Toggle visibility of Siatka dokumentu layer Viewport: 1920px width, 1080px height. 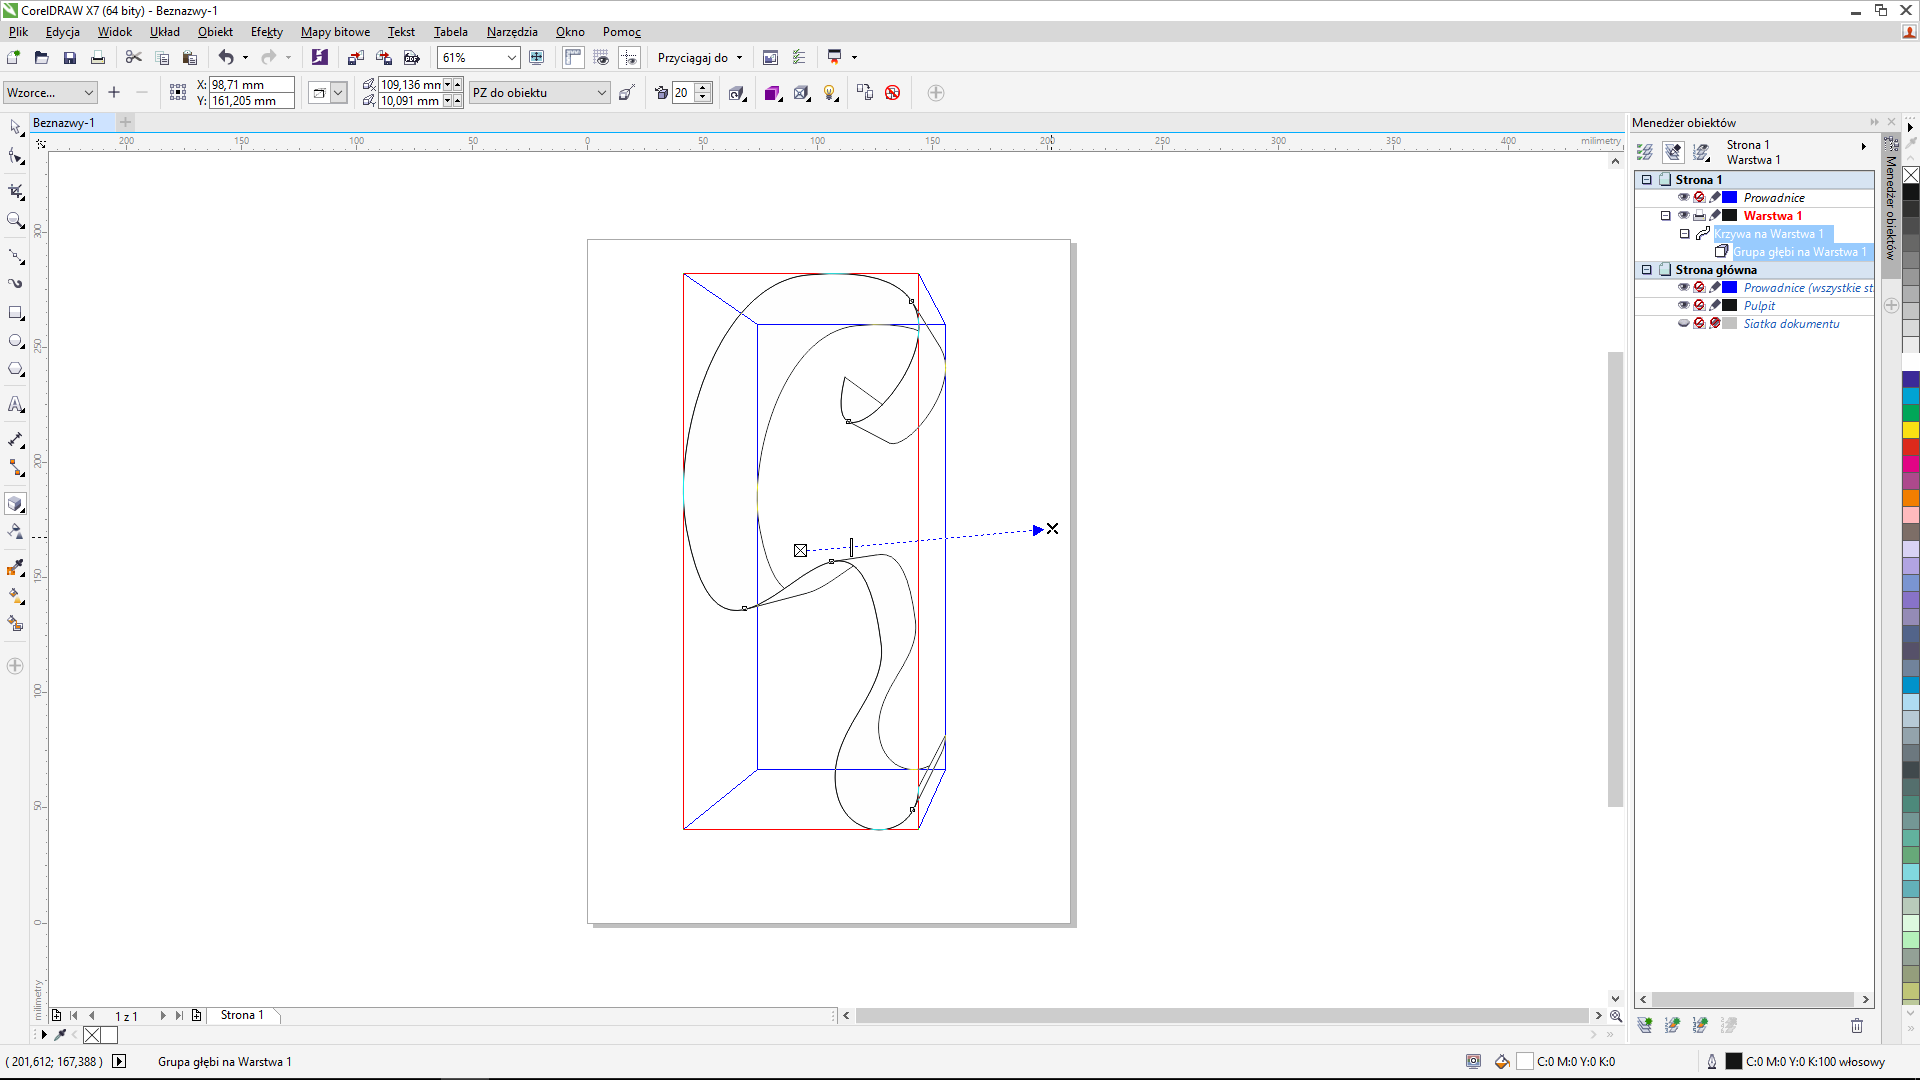pyautogui.click(x=1683, y=324)
